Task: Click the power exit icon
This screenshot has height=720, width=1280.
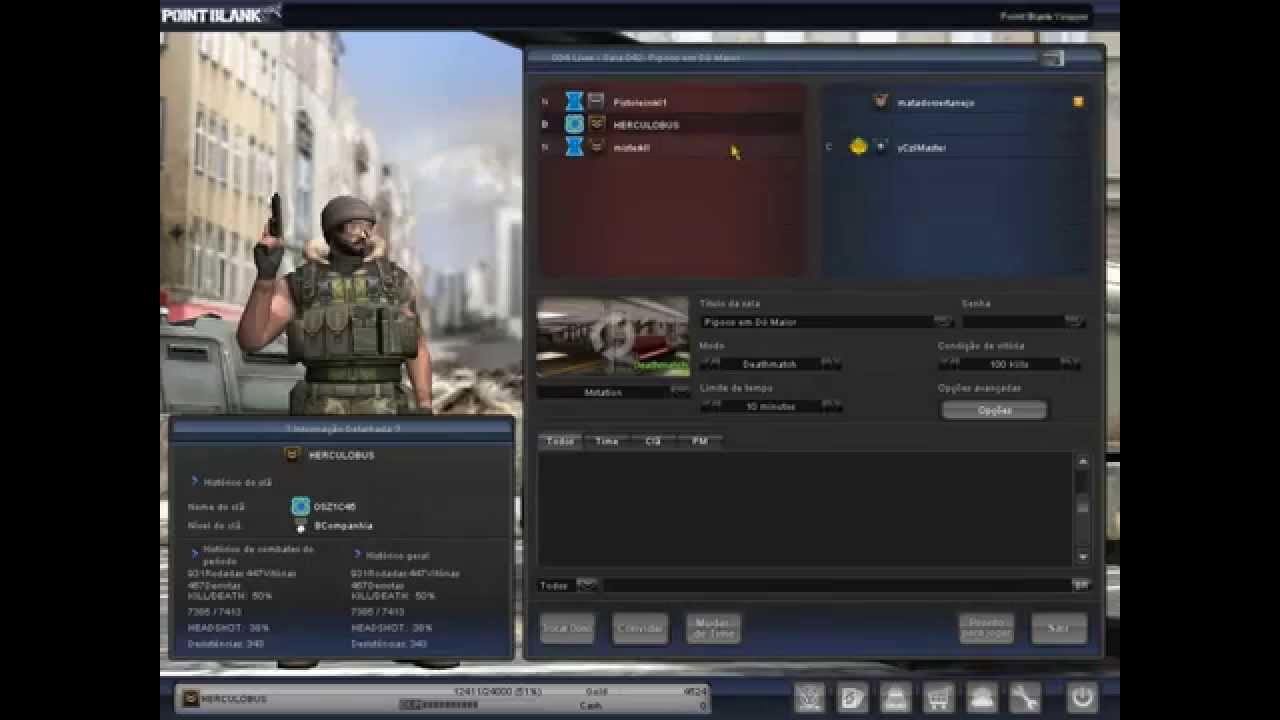Action: point(1082,697)
